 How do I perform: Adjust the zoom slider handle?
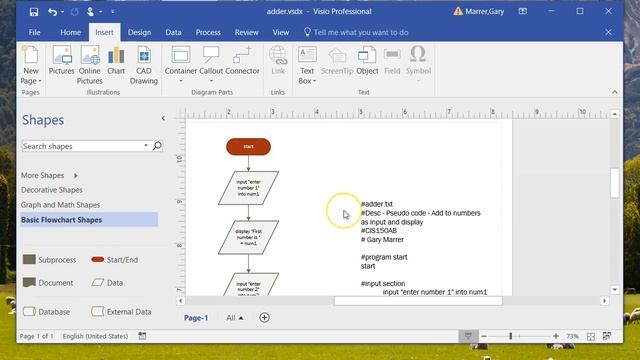[510, 336]
